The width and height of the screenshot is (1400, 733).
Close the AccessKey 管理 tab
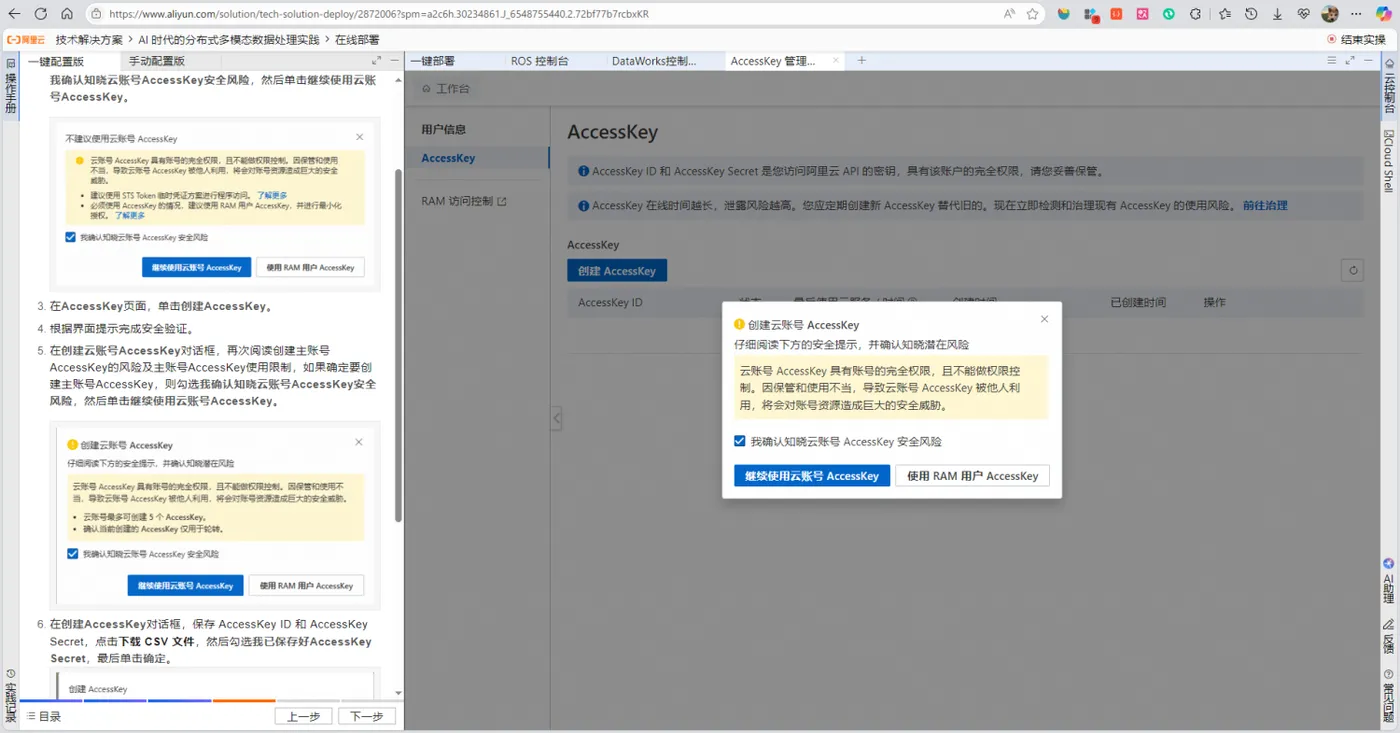837,61
